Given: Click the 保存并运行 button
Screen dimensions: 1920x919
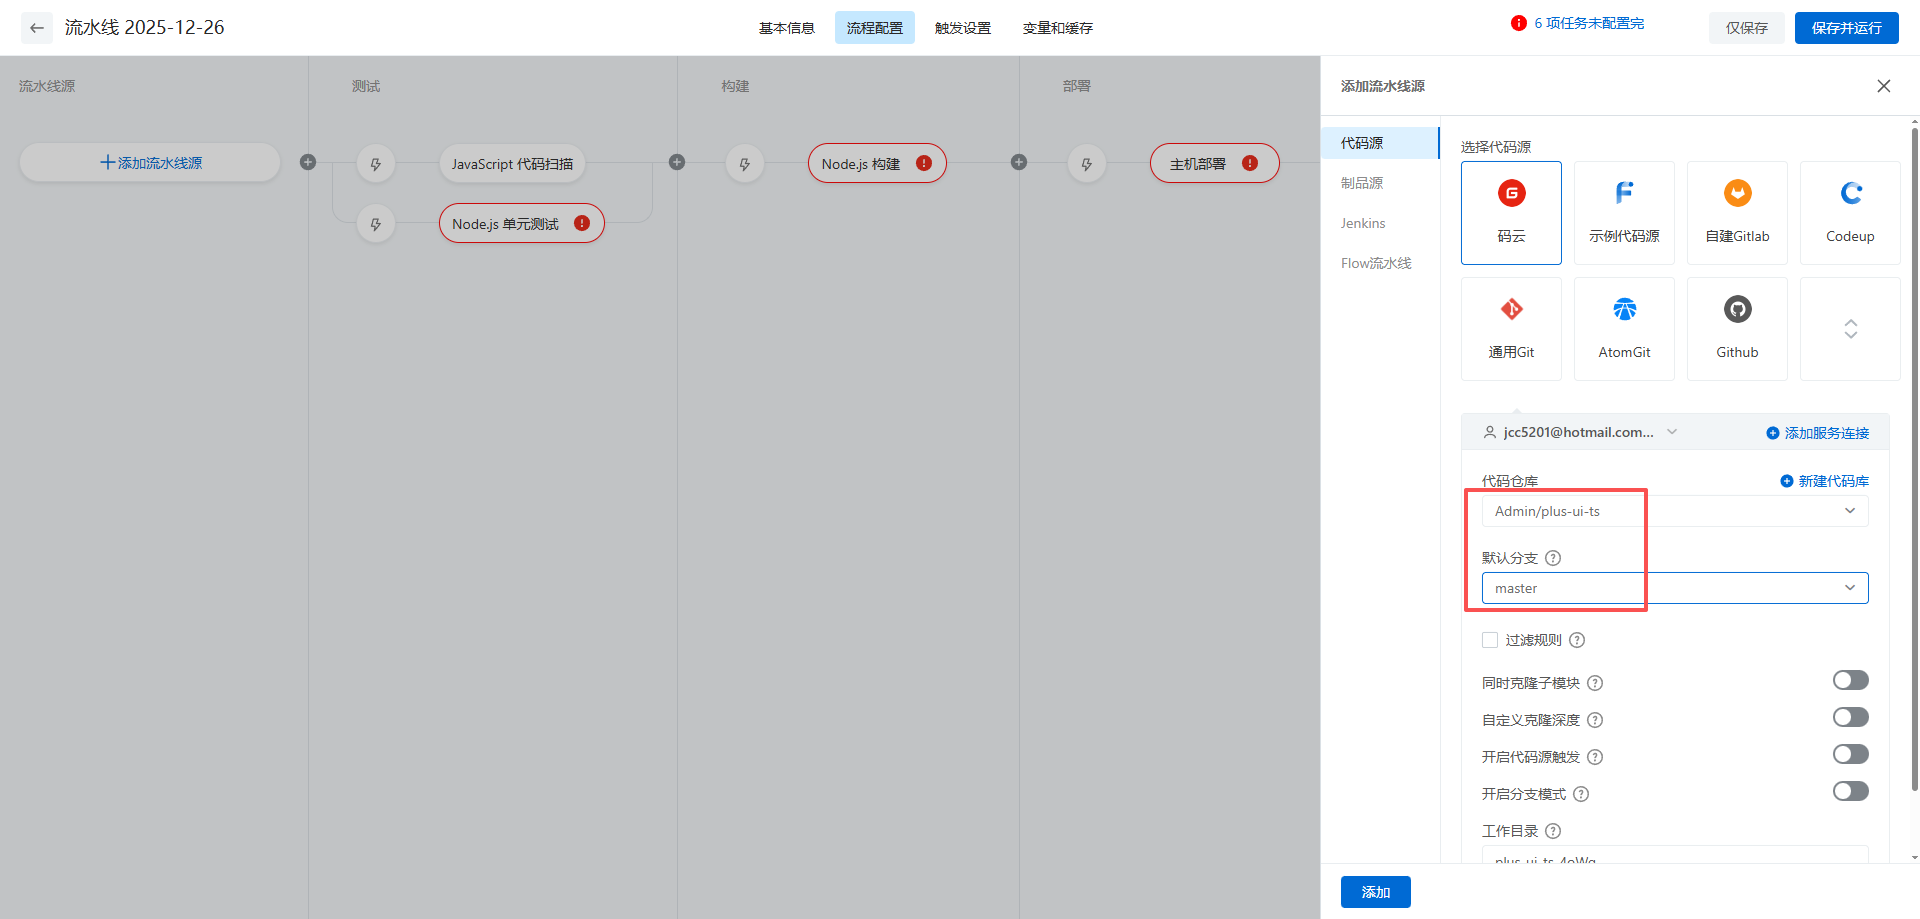Looking at the screenshot, I should click(x=1847, y=28).
